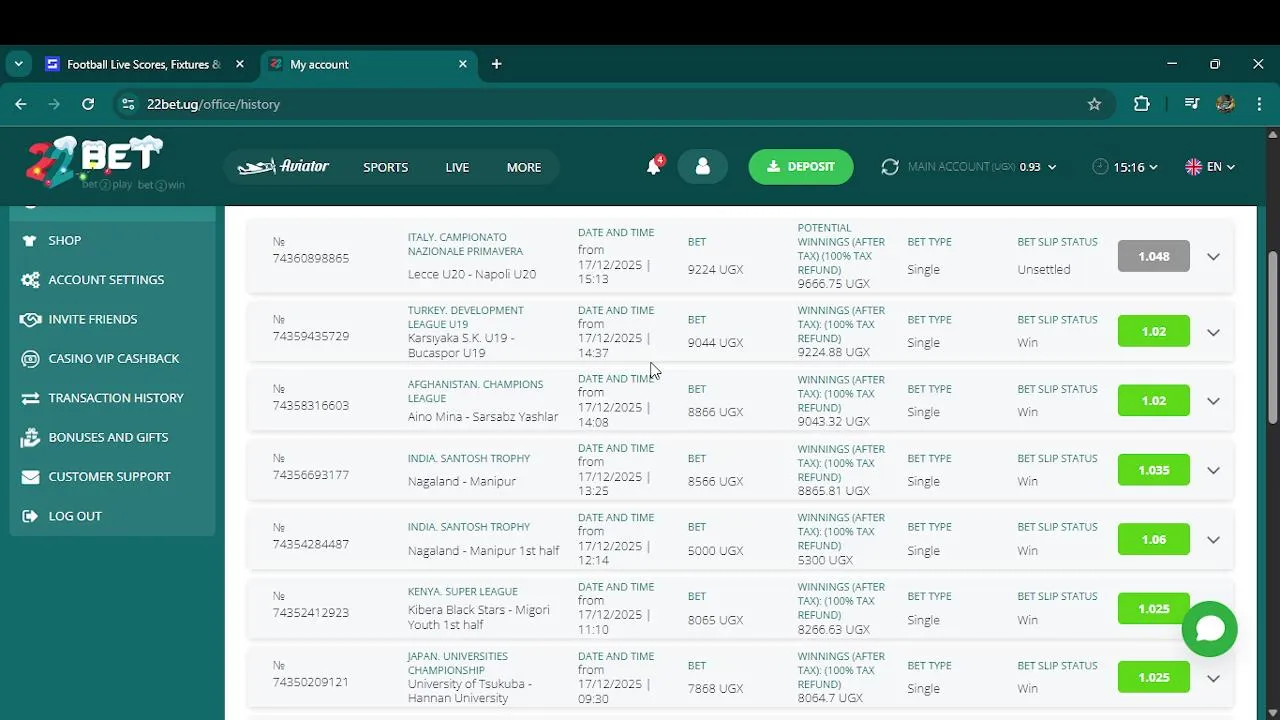Bookmark this page with star icon
This screenshot has height=720, width=1280.
pos(1094,104)
